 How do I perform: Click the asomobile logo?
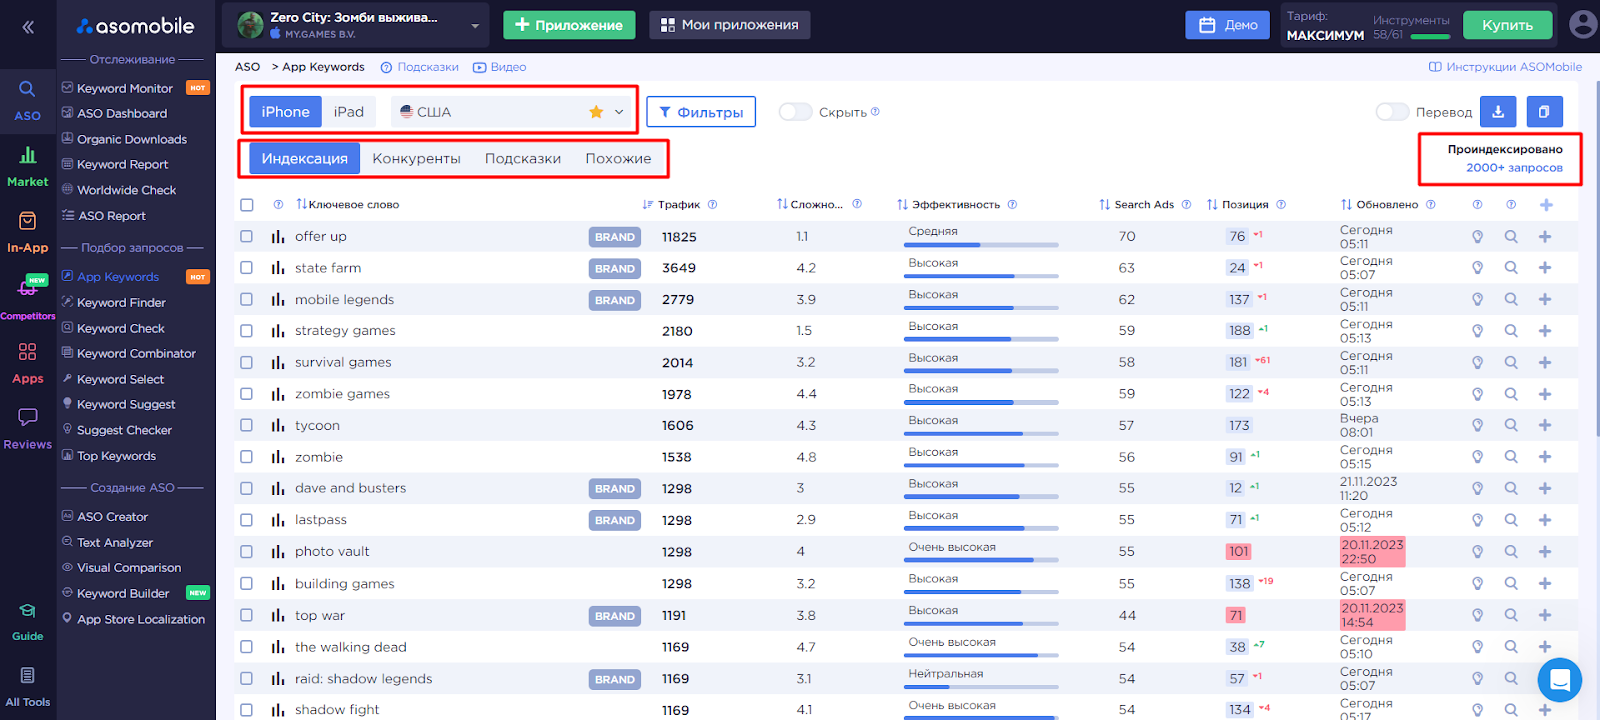click(136, 26)
